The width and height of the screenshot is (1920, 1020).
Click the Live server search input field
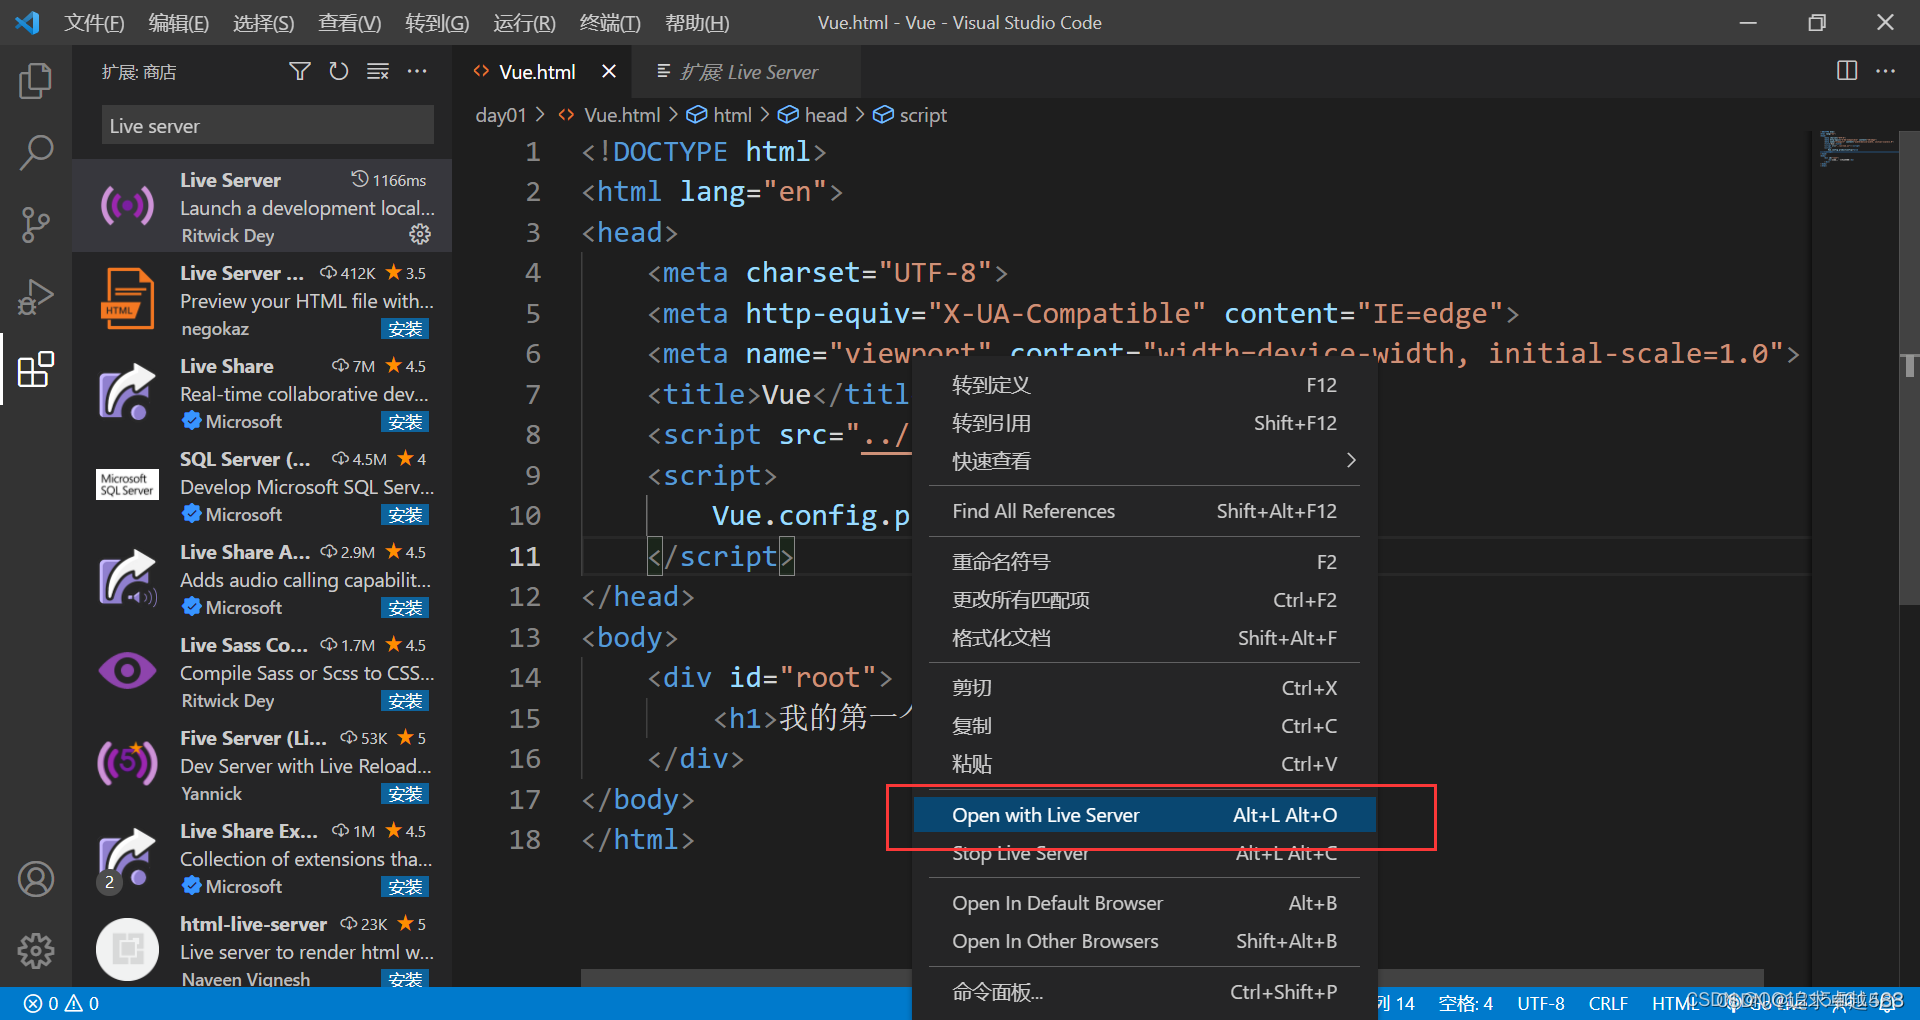[266, 125]
